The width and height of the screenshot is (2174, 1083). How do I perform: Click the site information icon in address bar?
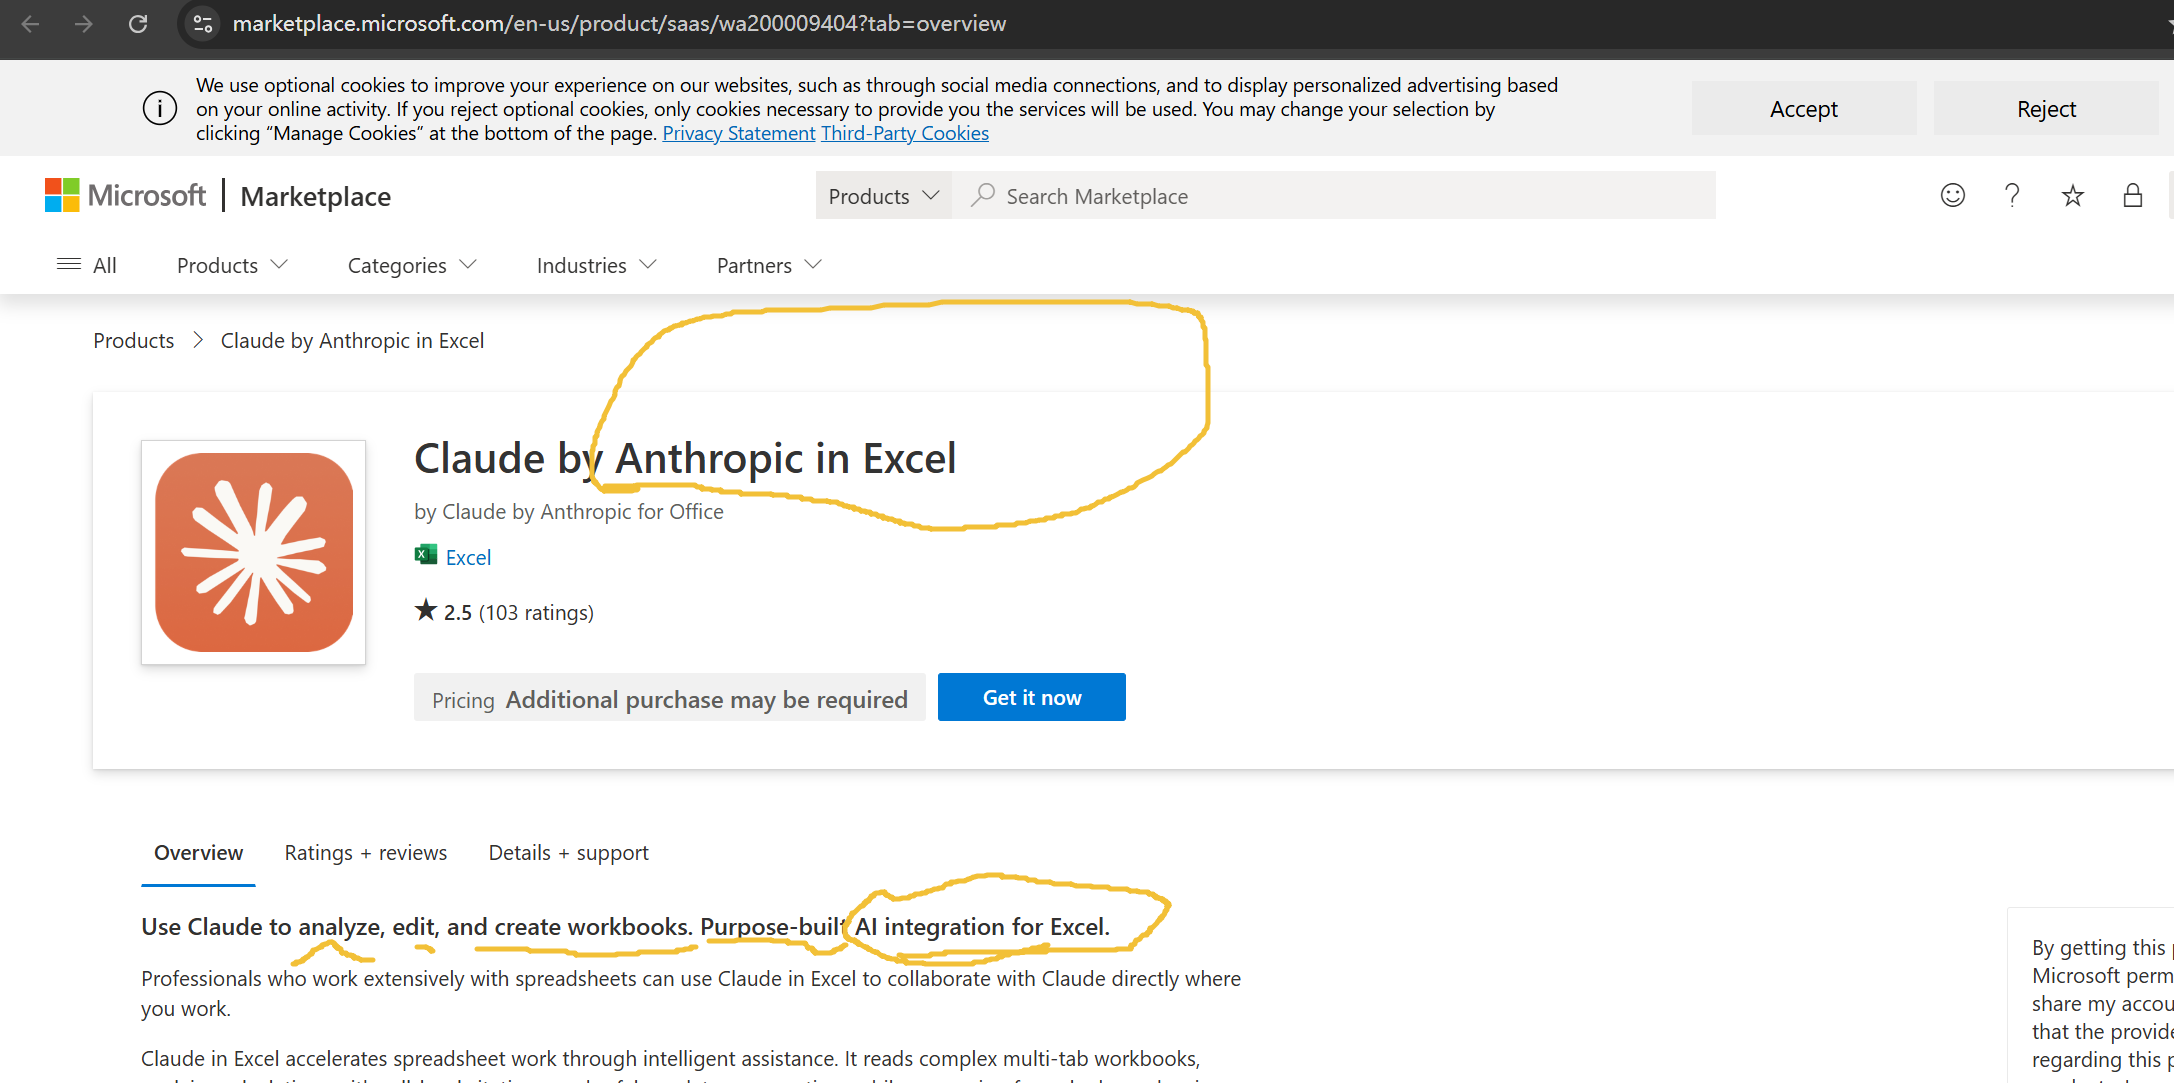tap(203, 23)
